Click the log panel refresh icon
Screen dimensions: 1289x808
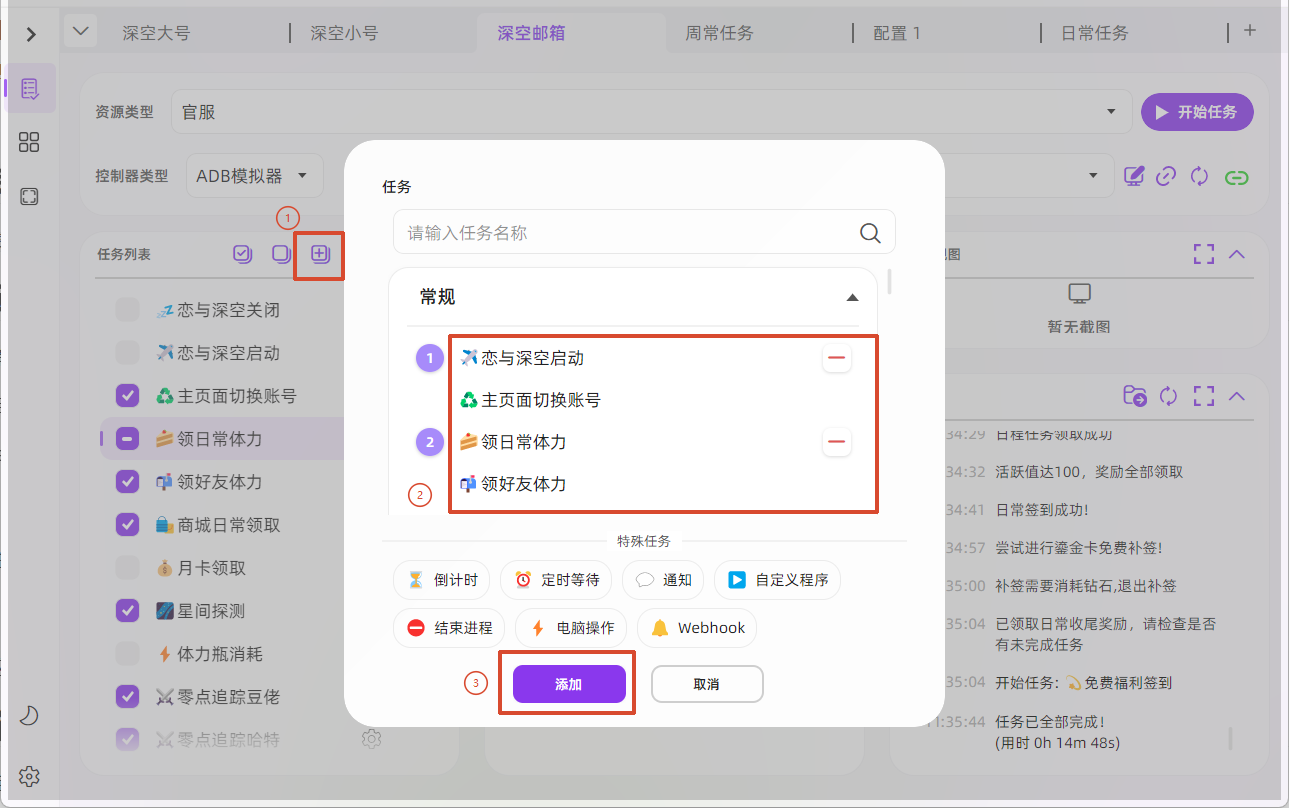click(1168, 396)
